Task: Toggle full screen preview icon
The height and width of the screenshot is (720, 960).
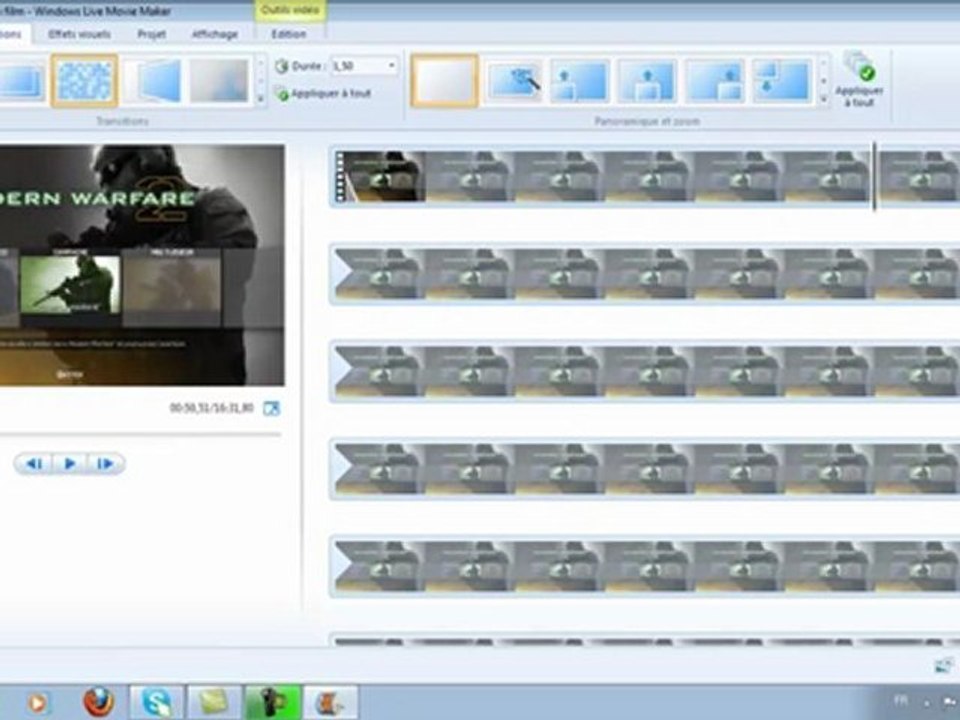Action: (271, 408)
